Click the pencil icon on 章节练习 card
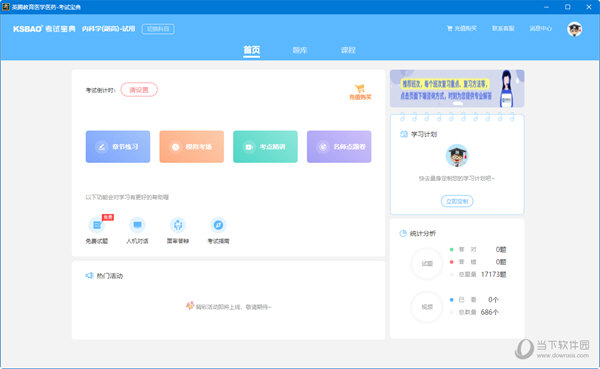Screen dimensions: 600x369 pyautogui.click(x=102, y=147)
